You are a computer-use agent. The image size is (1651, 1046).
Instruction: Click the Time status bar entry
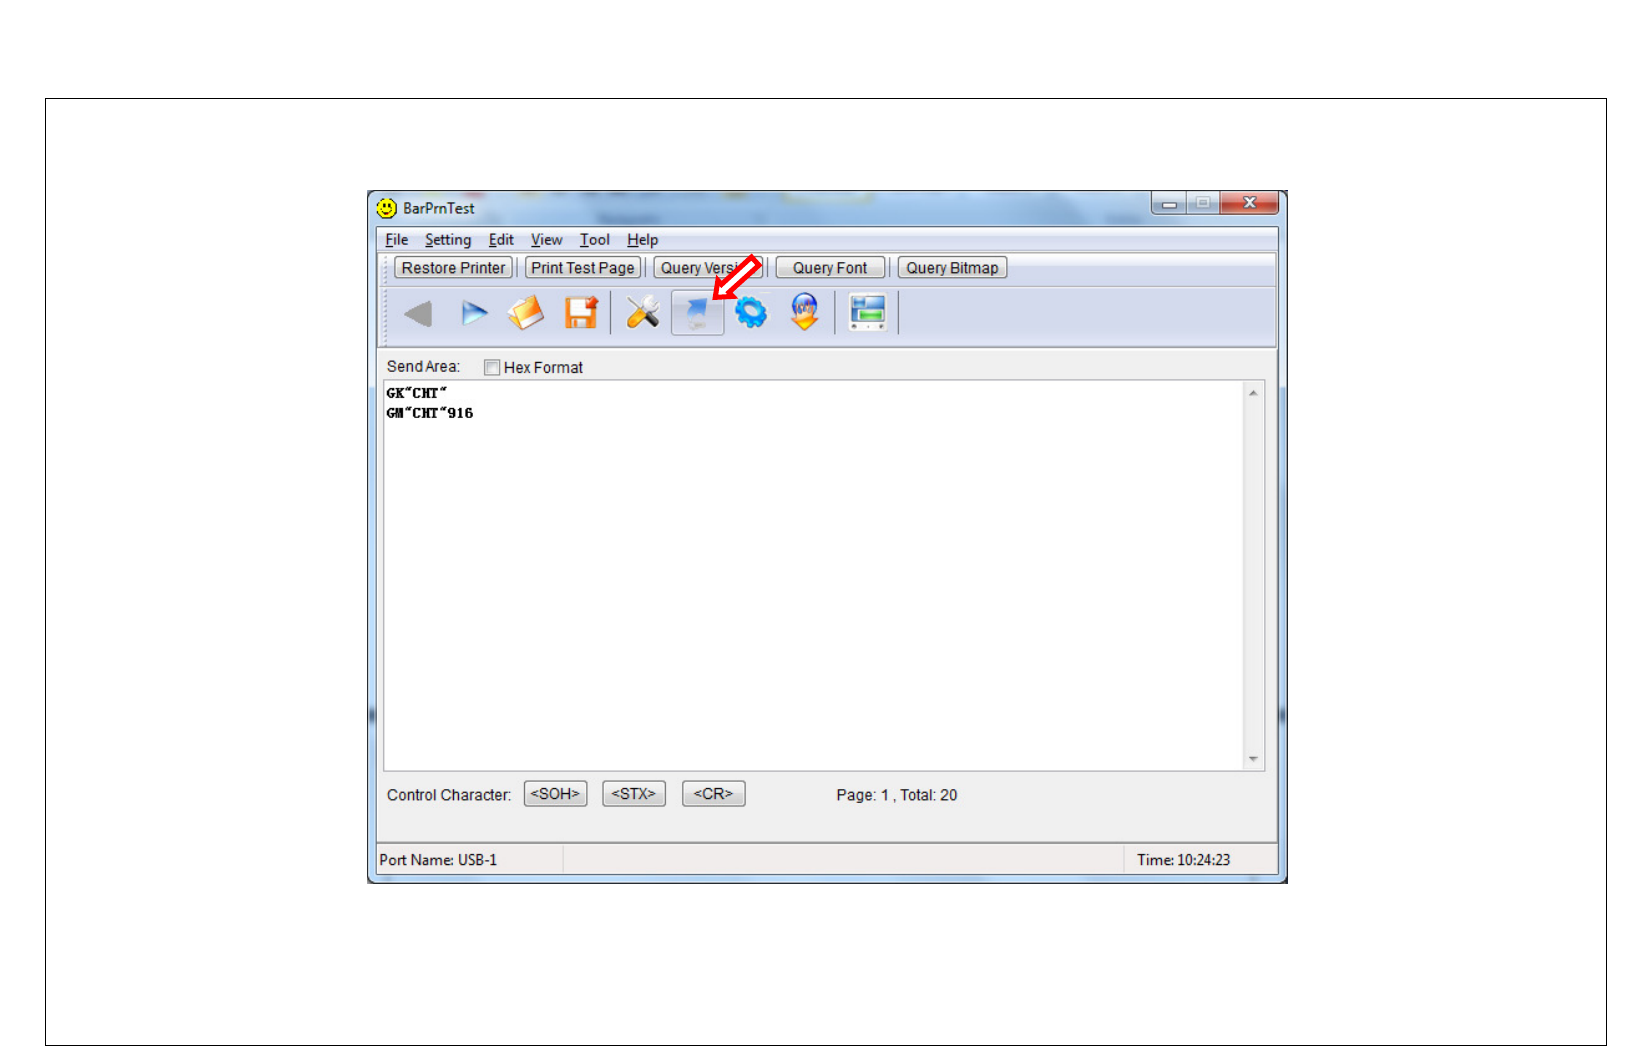tap(1183, 860)
